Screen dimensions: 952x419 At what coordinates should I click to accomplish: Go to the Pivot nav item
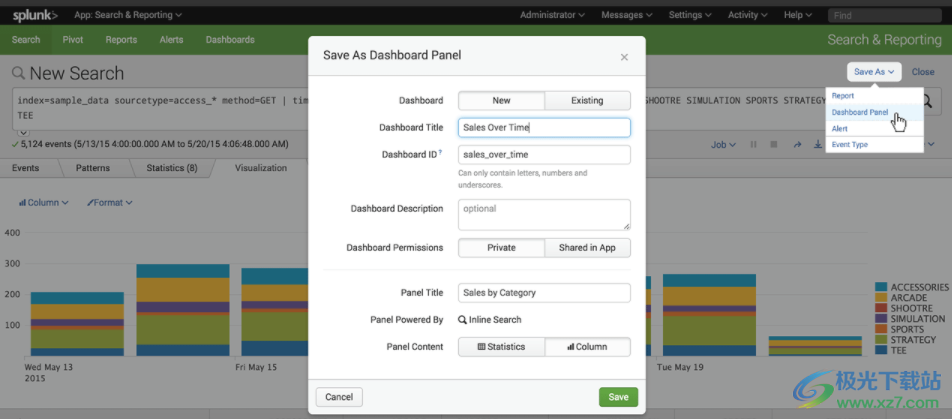(x=73, y=40)
